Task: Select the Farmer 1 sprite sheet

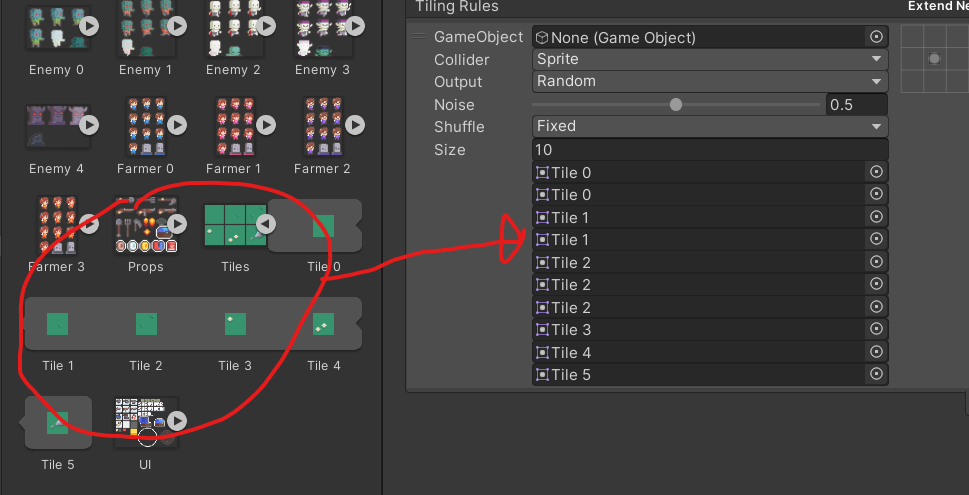Action: 235,125
